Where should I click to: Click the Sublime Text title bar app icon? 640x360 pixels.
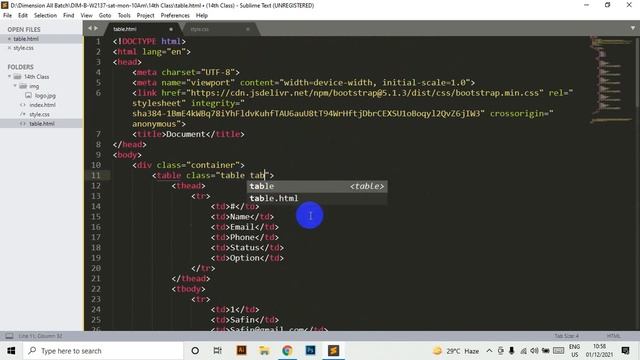(x=5, y=5)
